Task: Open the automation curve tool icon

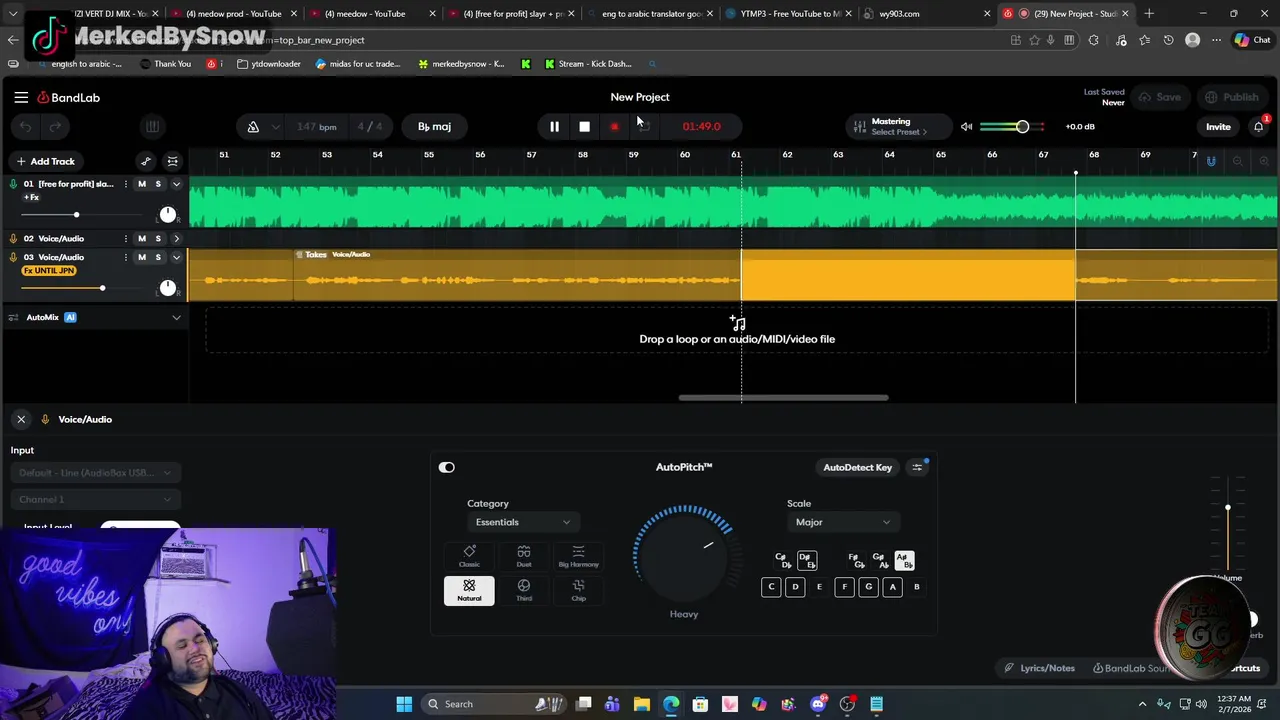Action: [x=146, y=161]
